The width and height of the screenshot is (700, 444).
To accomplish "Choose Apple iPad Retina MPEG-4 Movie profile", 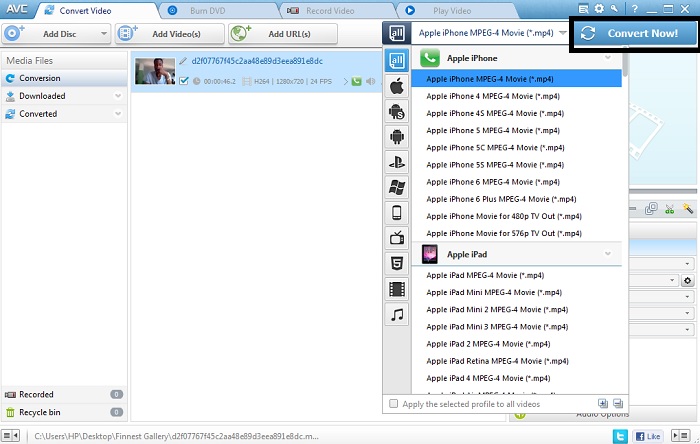I will [516, 361].
